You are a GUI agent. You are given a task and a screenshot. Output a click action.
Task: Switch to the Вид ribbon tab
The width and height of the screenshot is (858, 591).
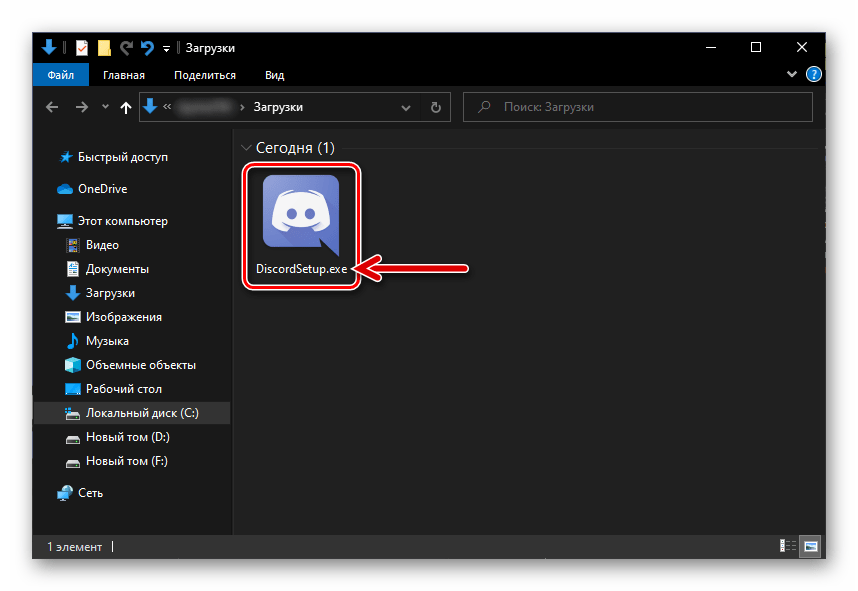click(x=274, y=75)
